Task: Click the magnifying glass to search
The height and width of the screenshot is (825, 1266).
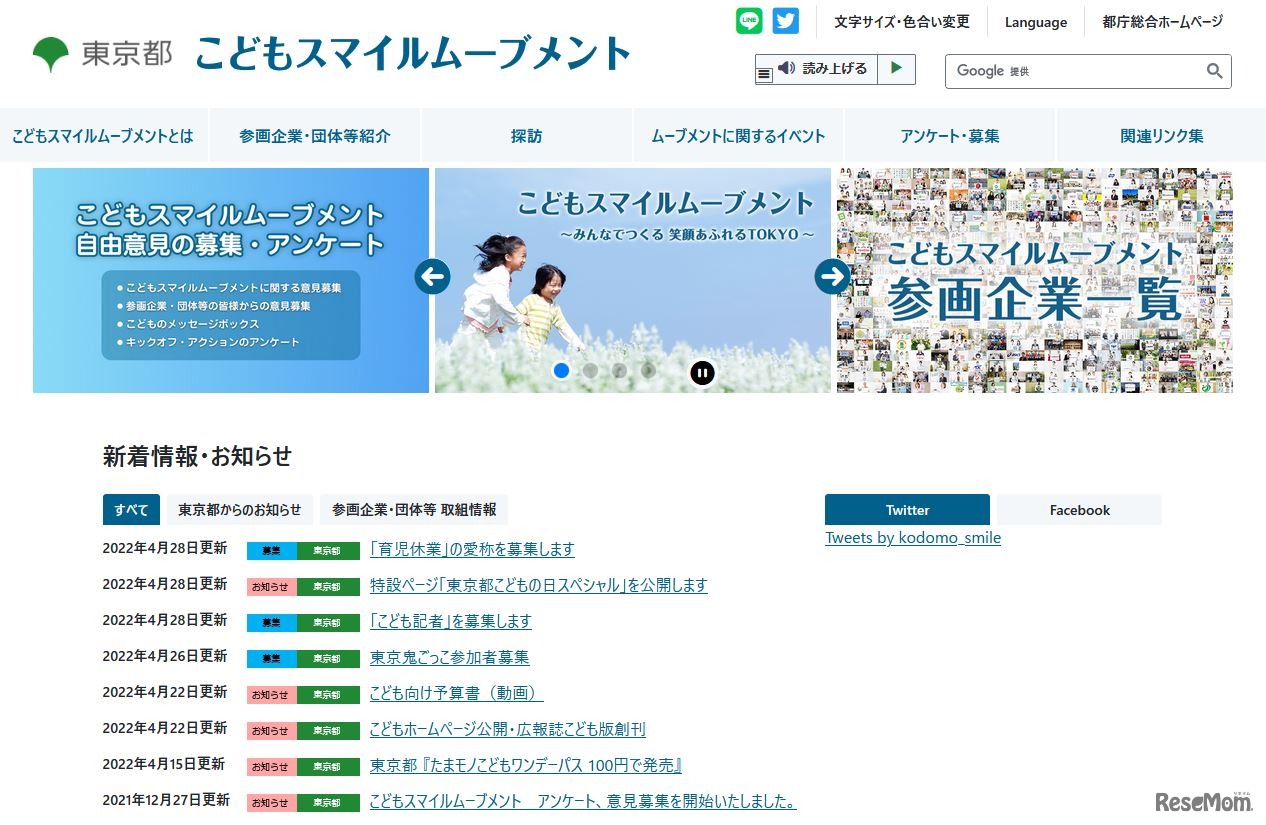Action: [x=1213, y=71]
